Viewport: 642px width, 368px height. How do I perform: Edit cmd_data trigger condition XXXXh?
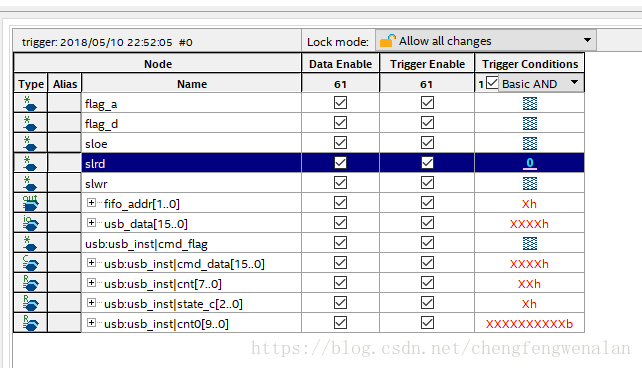[529, 264]
